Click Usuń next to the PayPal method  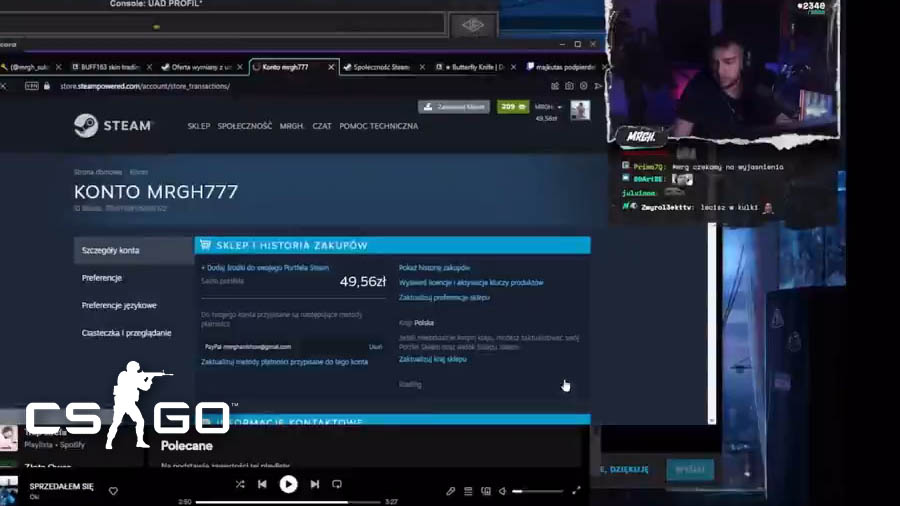pos(375,347)
